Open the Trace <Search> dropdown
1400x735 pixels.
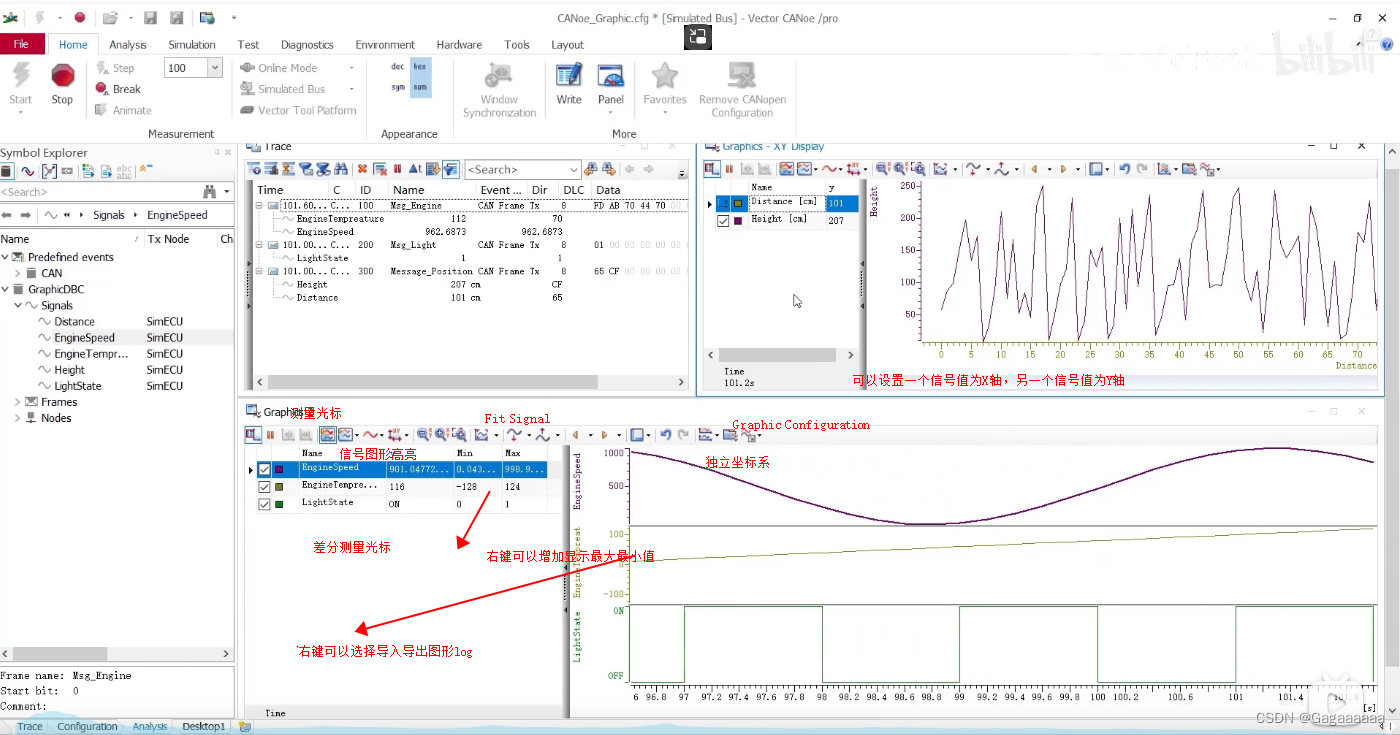(573, 170)
